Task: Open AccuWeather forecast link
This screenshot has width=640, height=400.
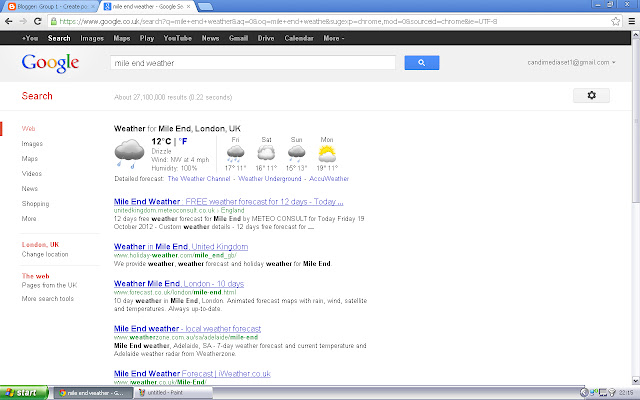Action: click(329, 178)
